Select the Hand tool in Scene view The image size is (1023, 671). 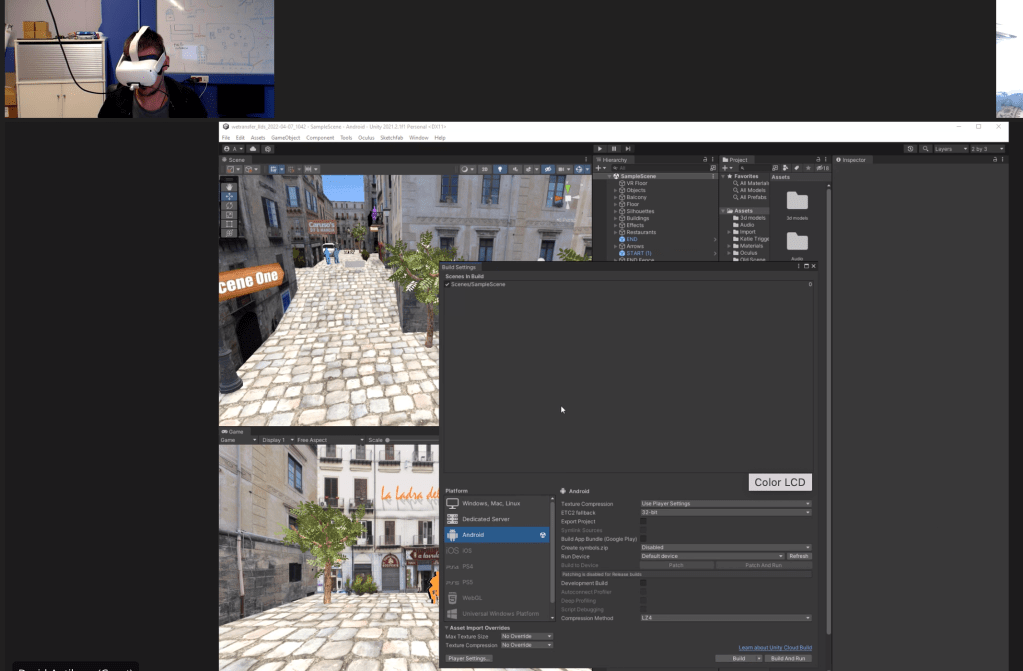229,187
